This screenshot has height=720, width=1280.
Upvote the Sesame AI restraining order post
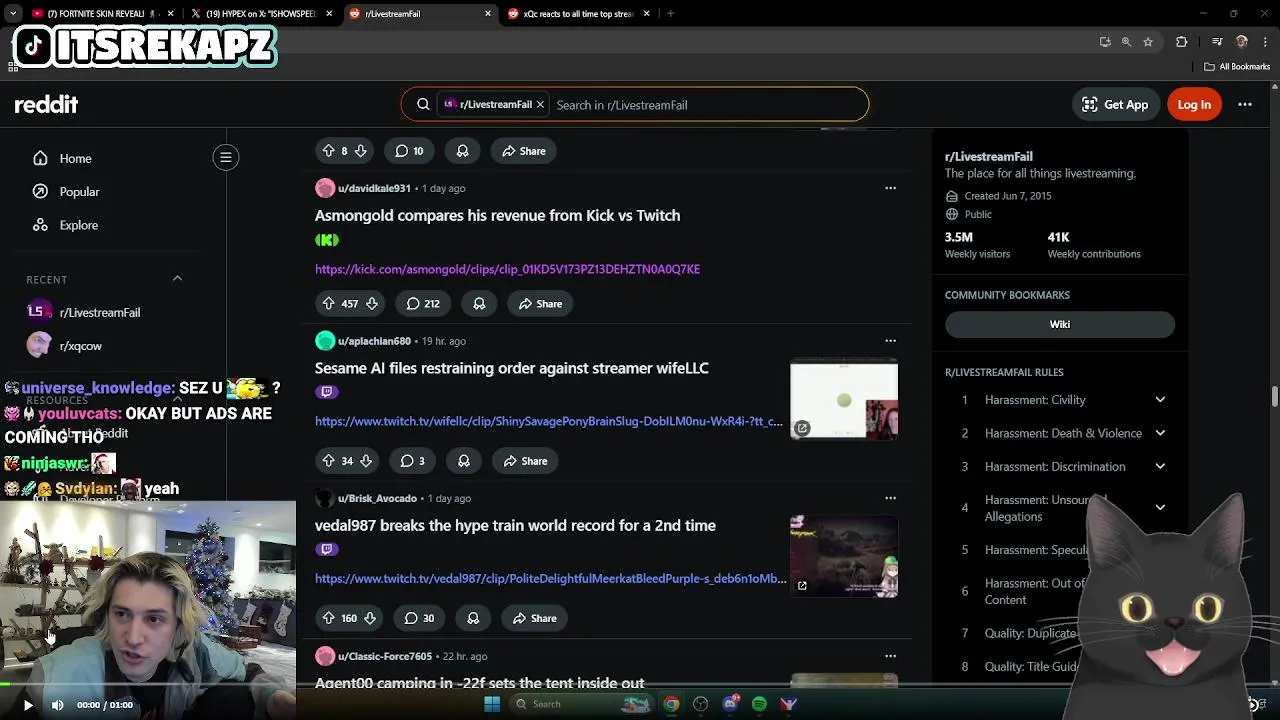[x=328, y=461]
